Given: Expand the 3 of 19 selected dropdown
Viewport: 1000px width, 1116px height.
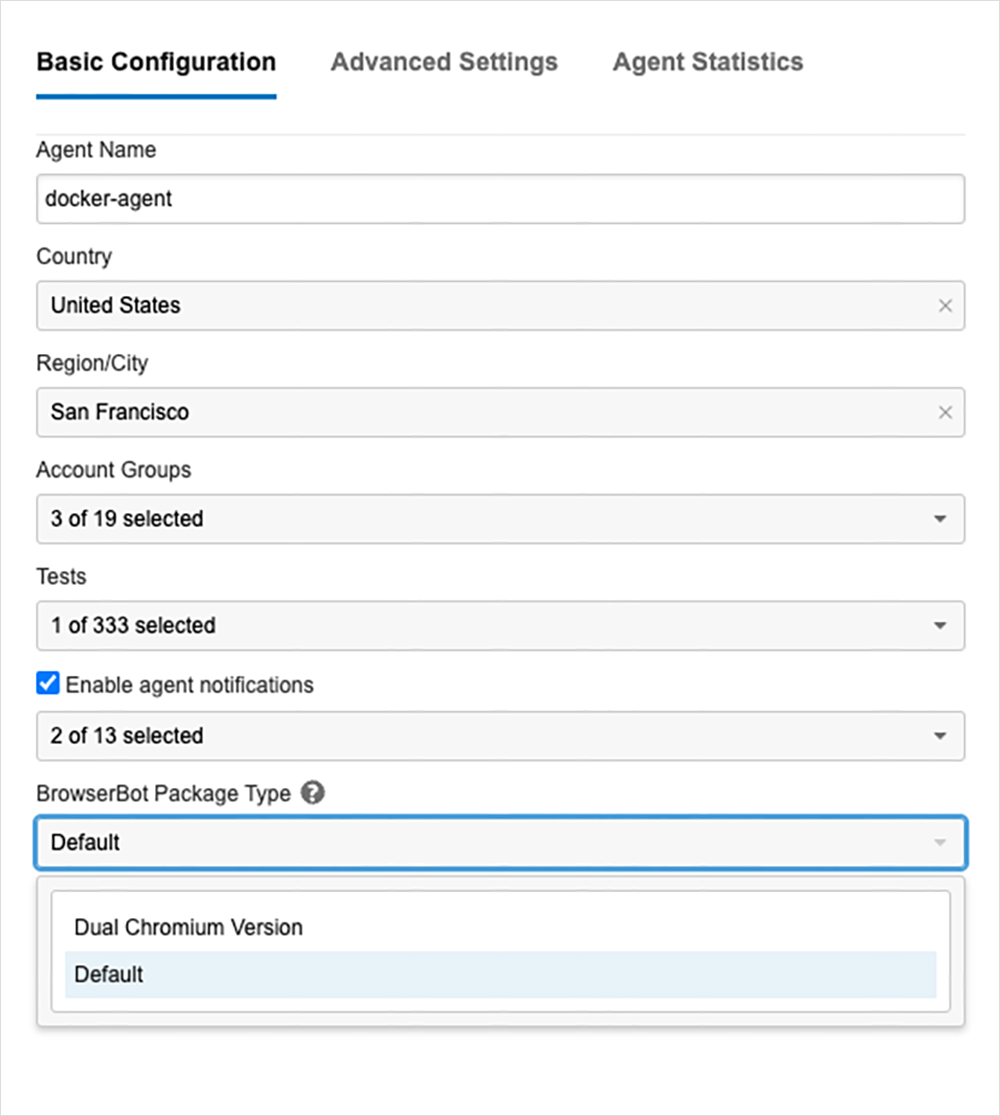Looking at the screenshot, I should (480, 519).
